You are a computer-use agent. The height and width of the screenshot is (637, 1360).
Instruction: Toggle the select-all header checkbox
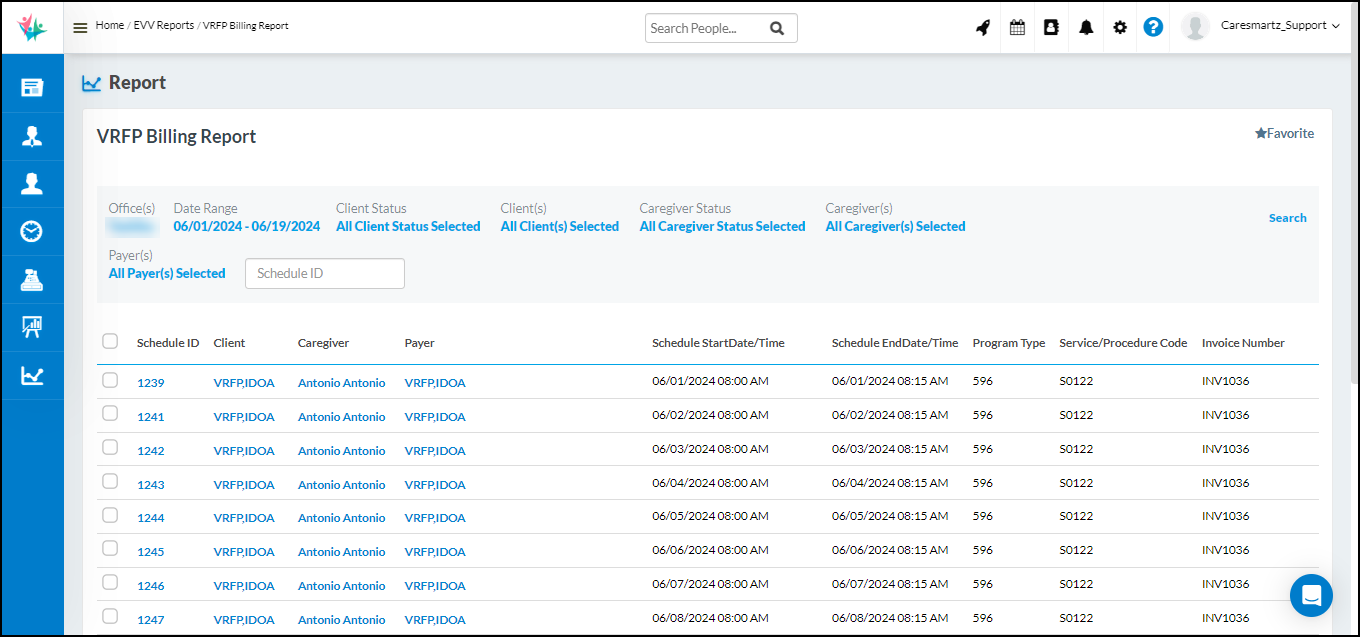[x=110, y=342]
